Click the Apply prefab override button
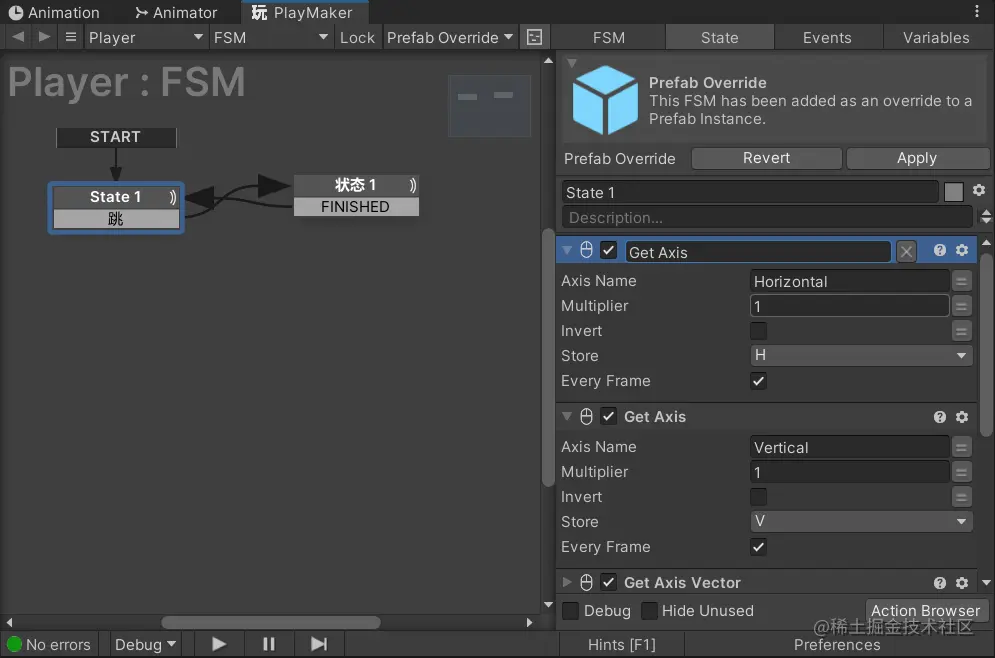The image size is (995, 658). [918, 158]
